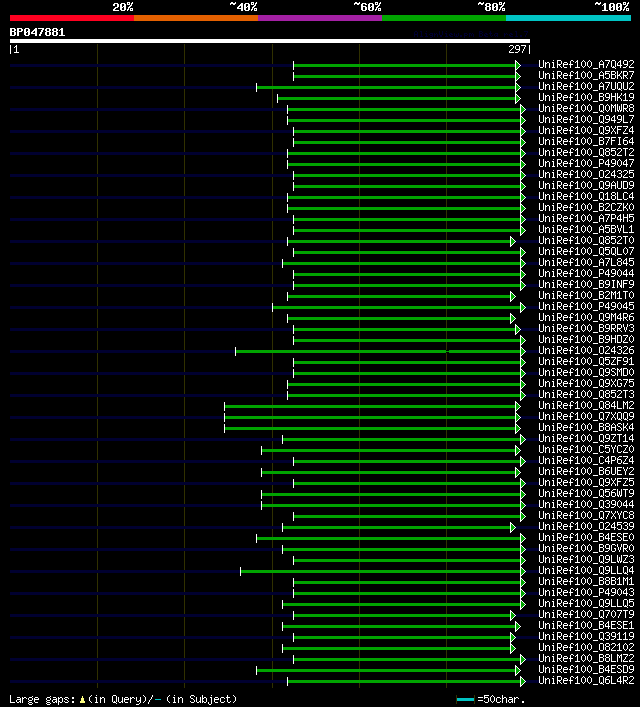Select the UniRef100_B8B1M1 label

click(586, 581)
